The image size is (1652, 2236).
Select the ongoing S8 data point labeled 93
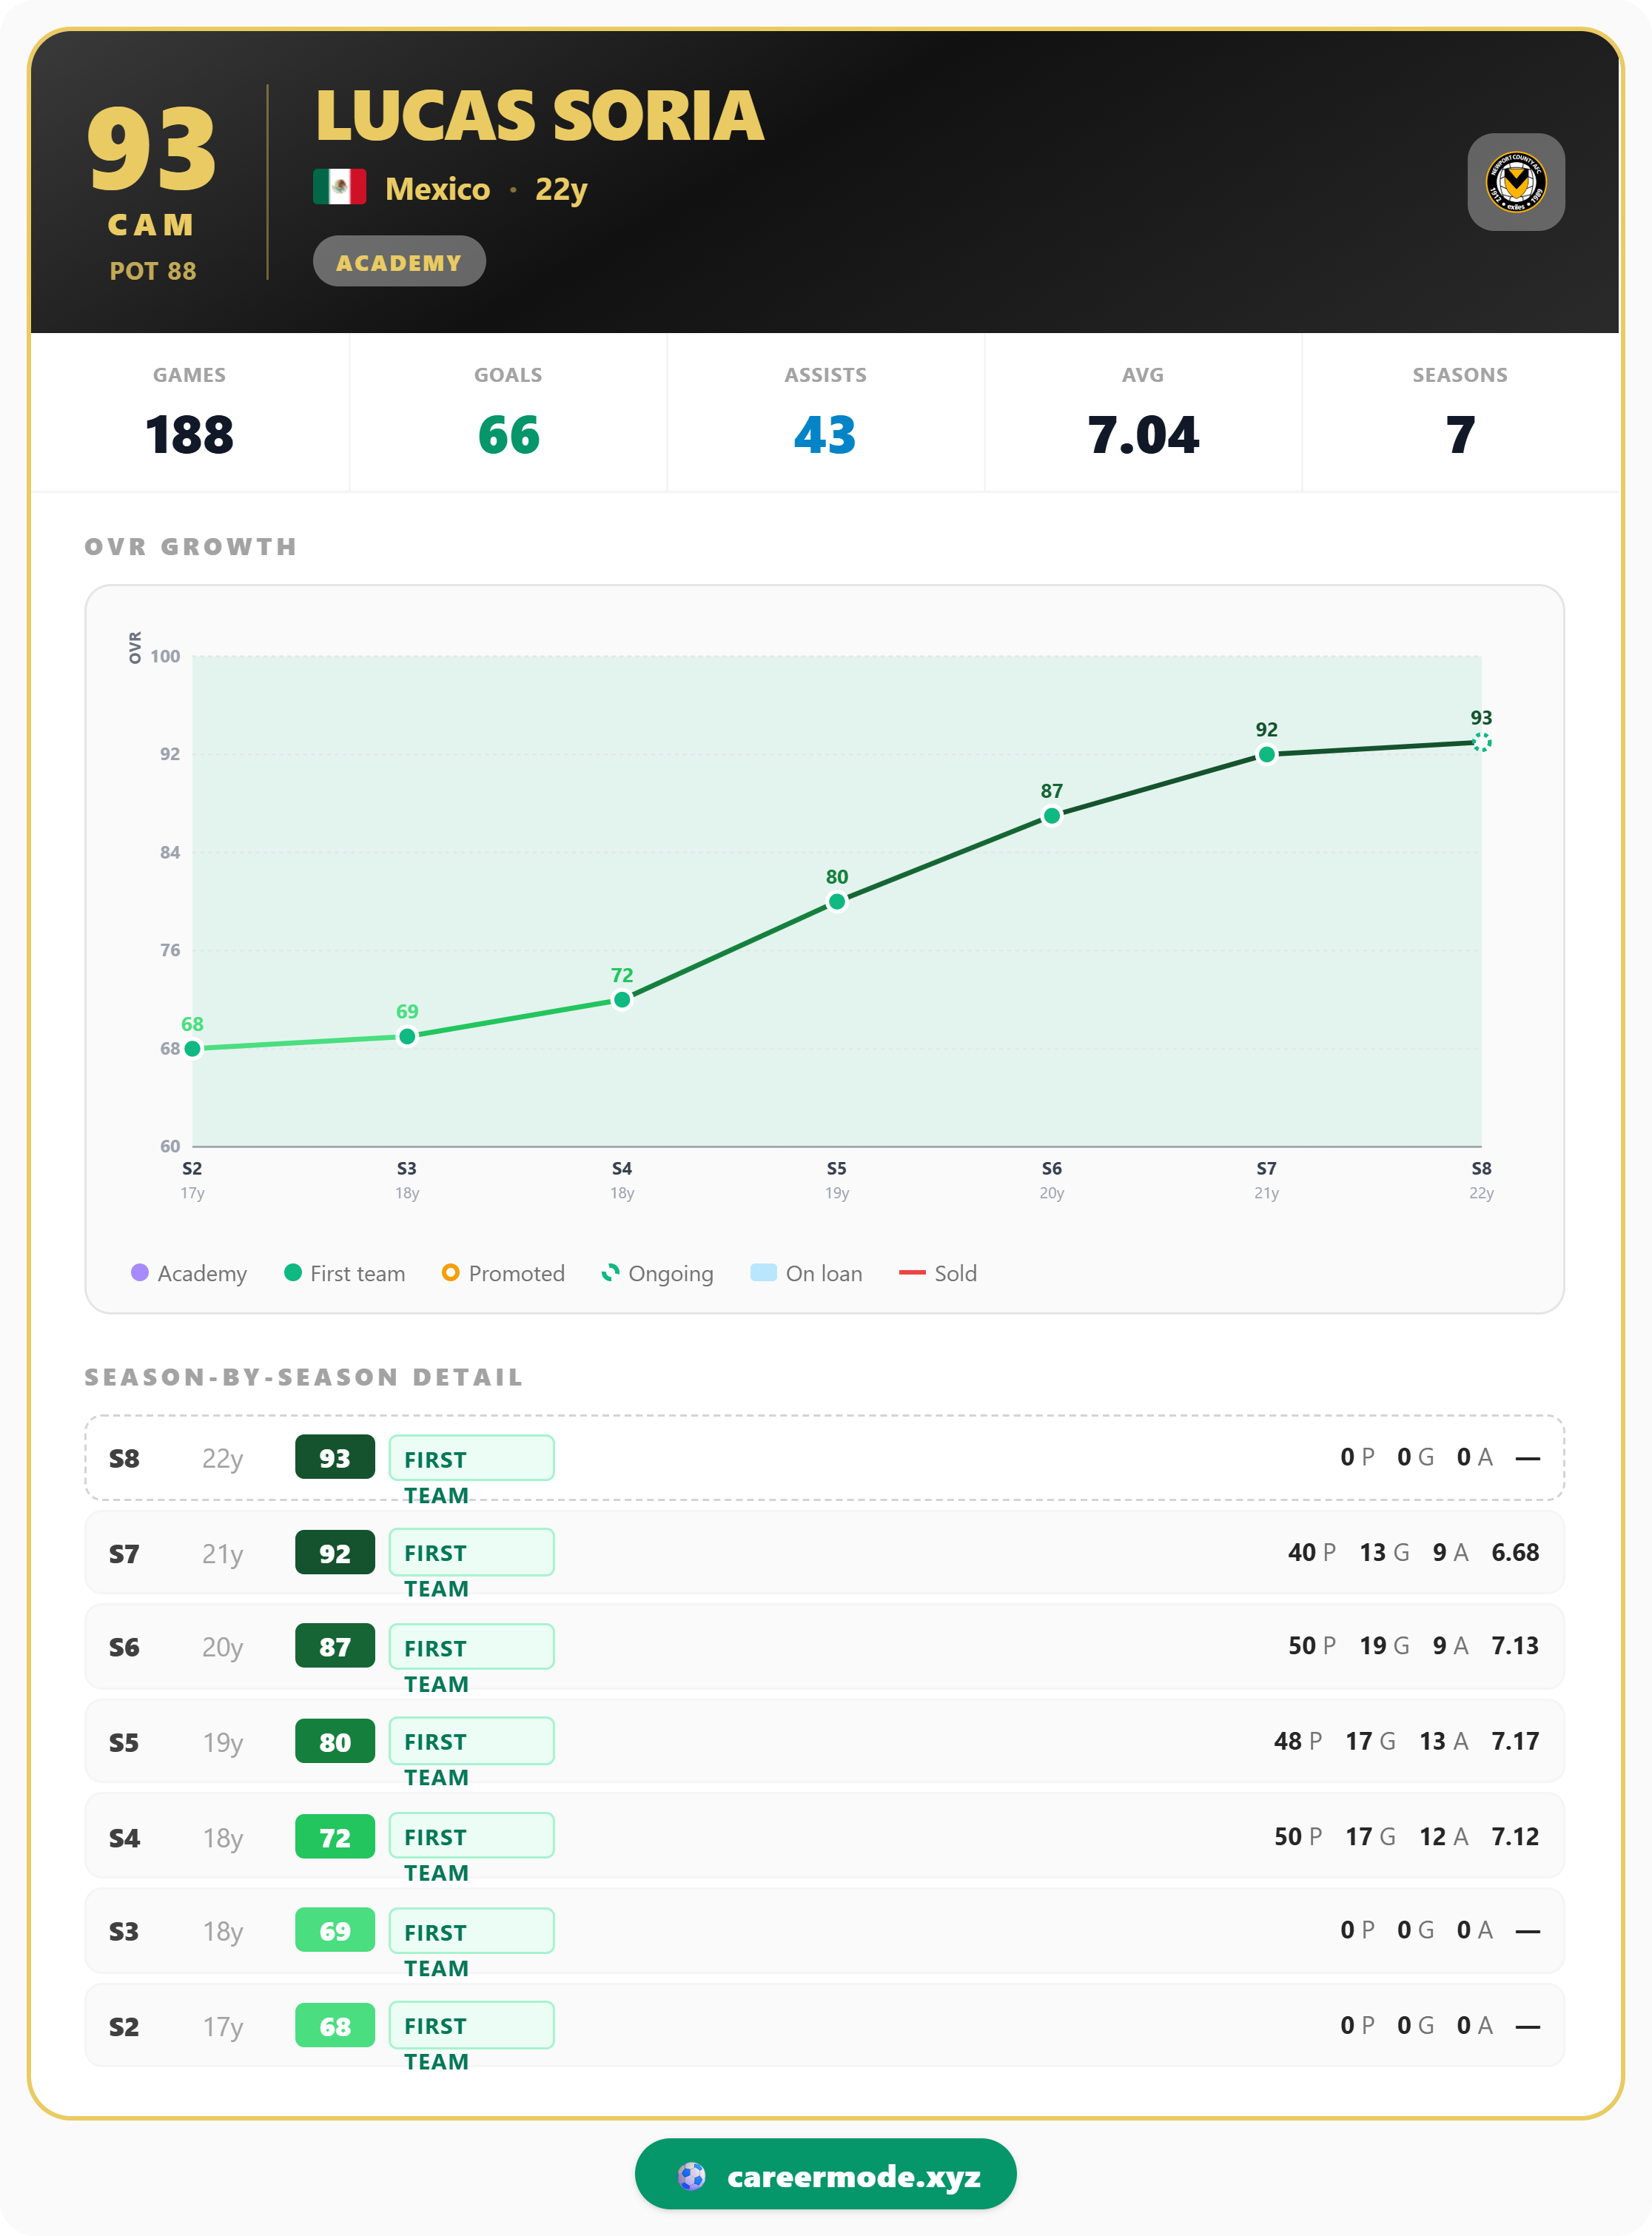pos(1481,742)
